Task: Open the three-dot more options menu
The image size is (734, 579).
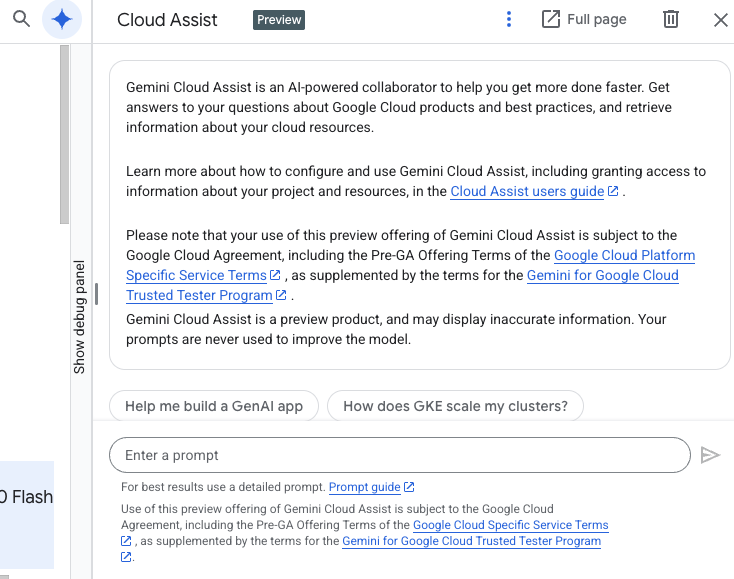Action: pos(509,19)
